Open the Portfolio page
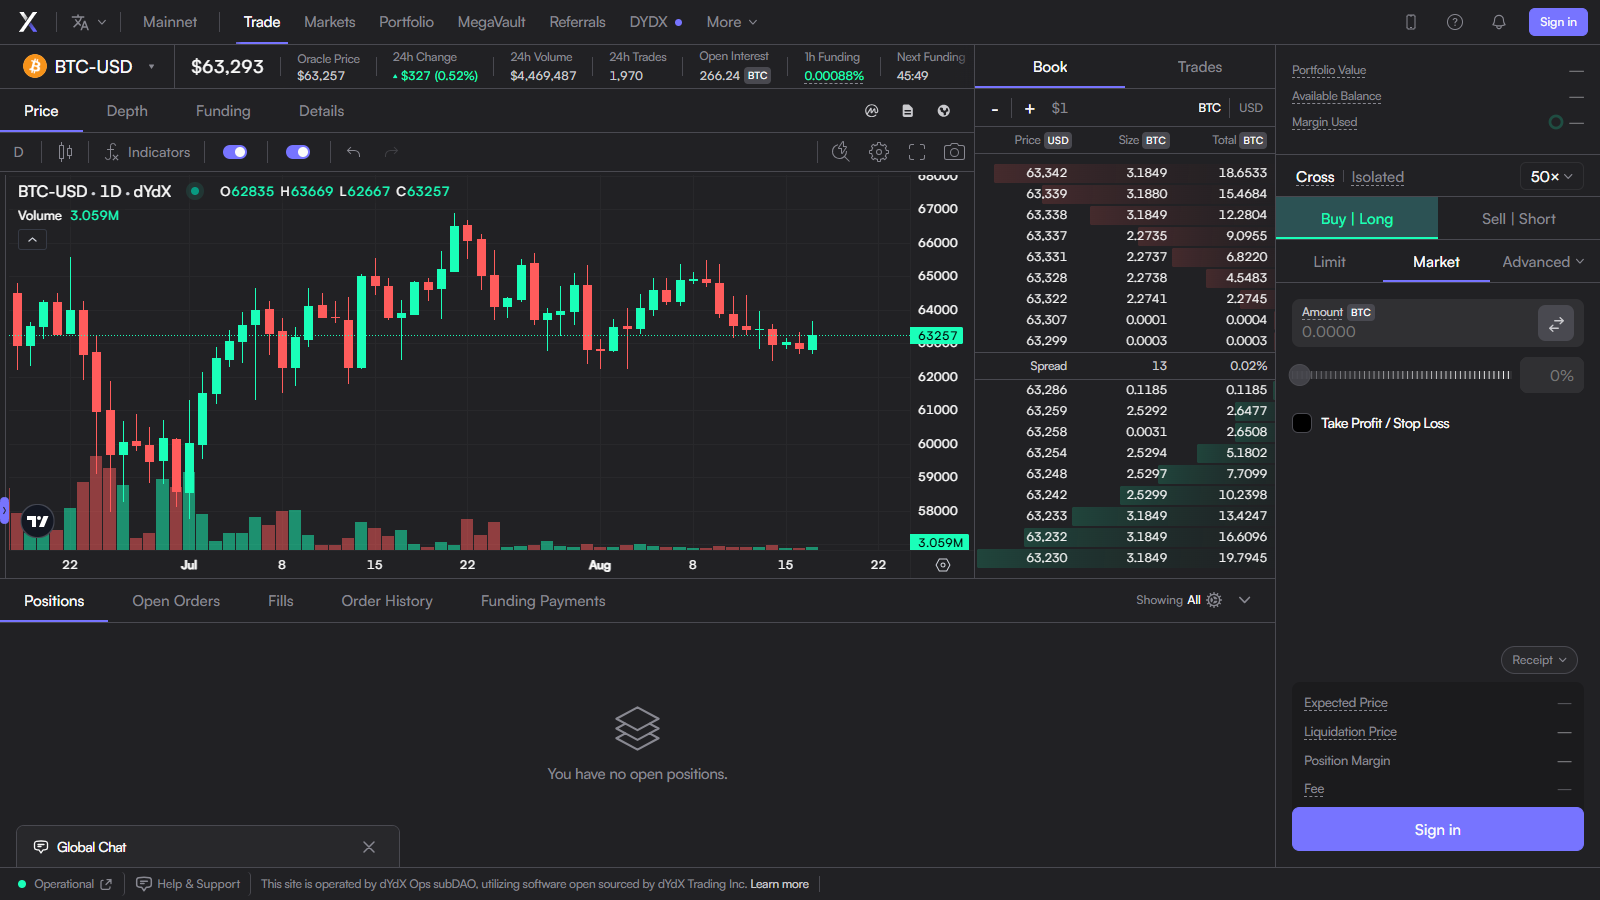The height and width of the screenshot is (900, 1600). tap(406, 22)
